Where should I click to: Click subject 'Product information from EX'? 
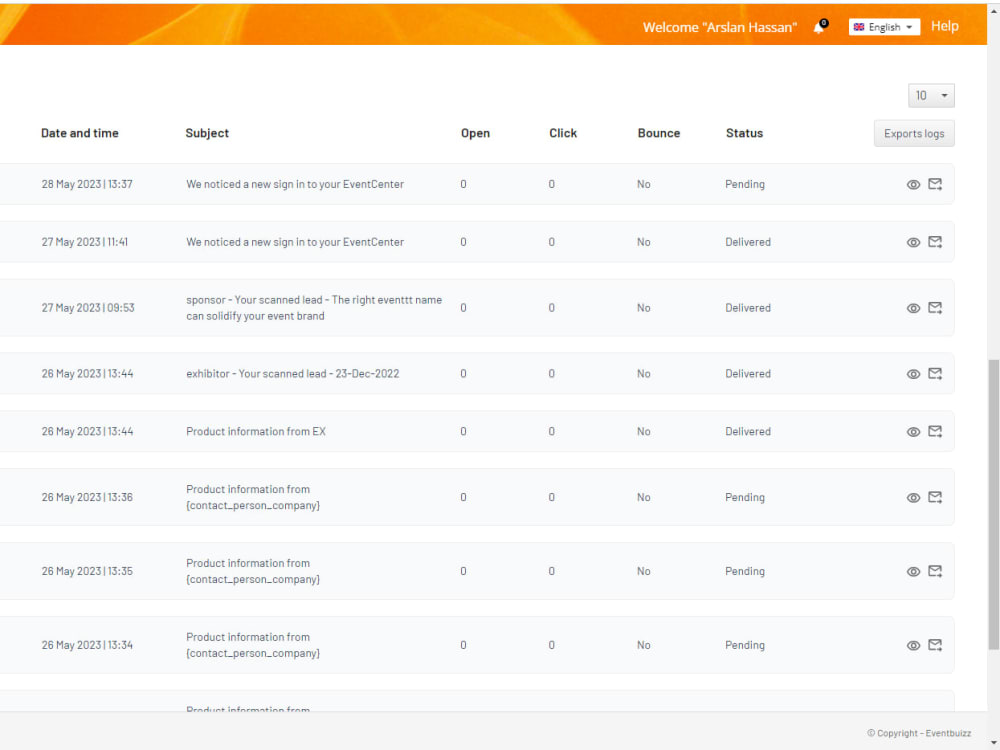[256, 432]
